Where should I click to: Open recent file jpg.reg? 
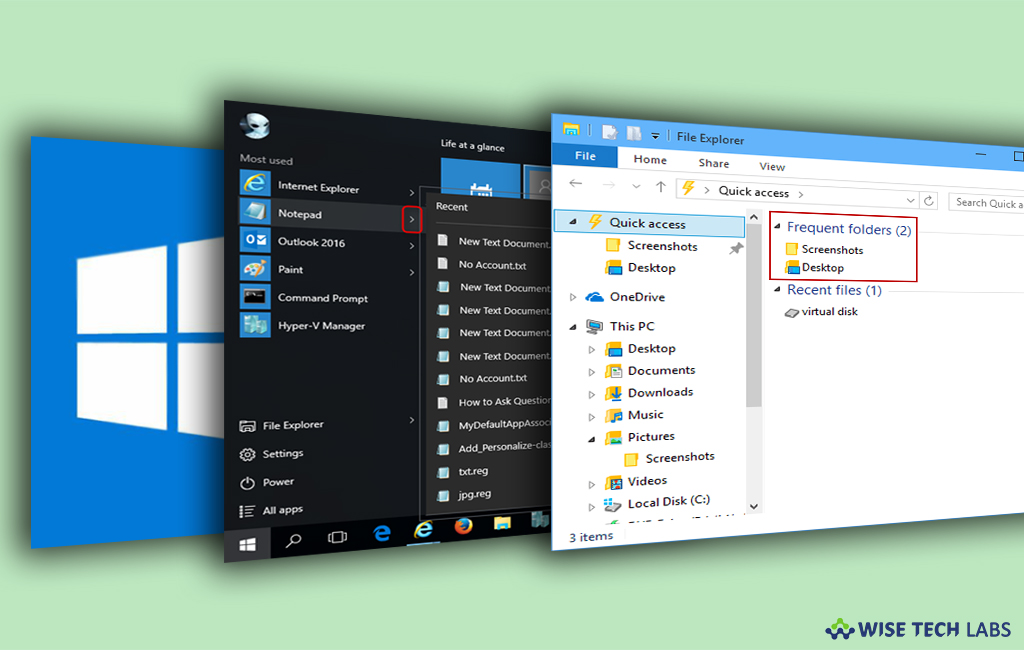[x=474, y=494]
